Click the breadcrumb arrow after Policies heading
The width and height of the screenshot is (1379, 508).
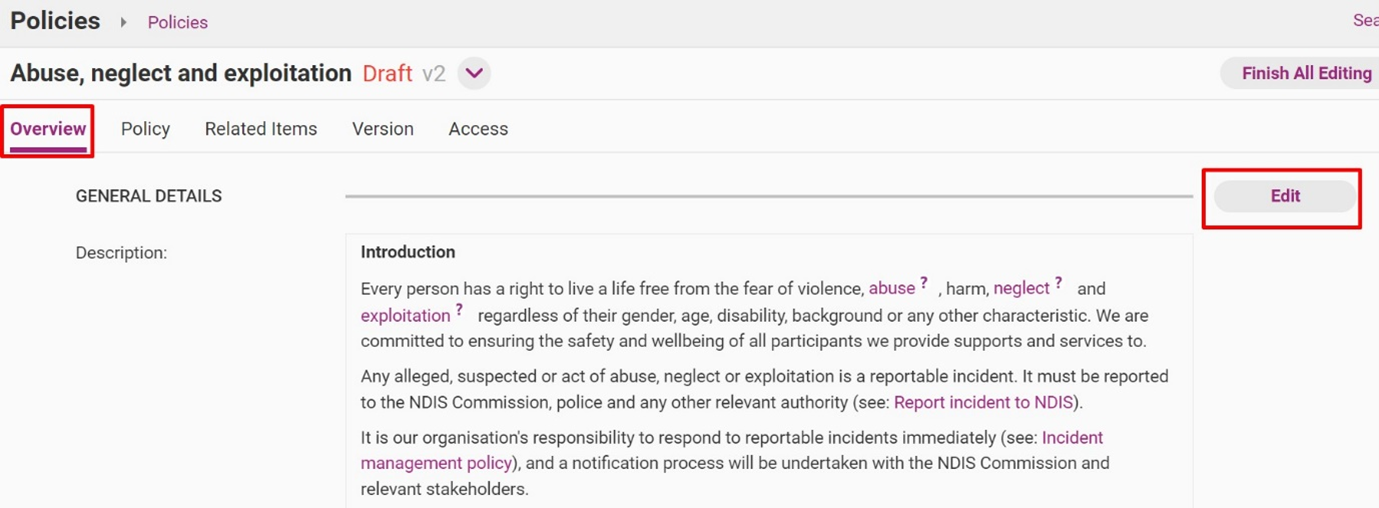coord(124,22)
